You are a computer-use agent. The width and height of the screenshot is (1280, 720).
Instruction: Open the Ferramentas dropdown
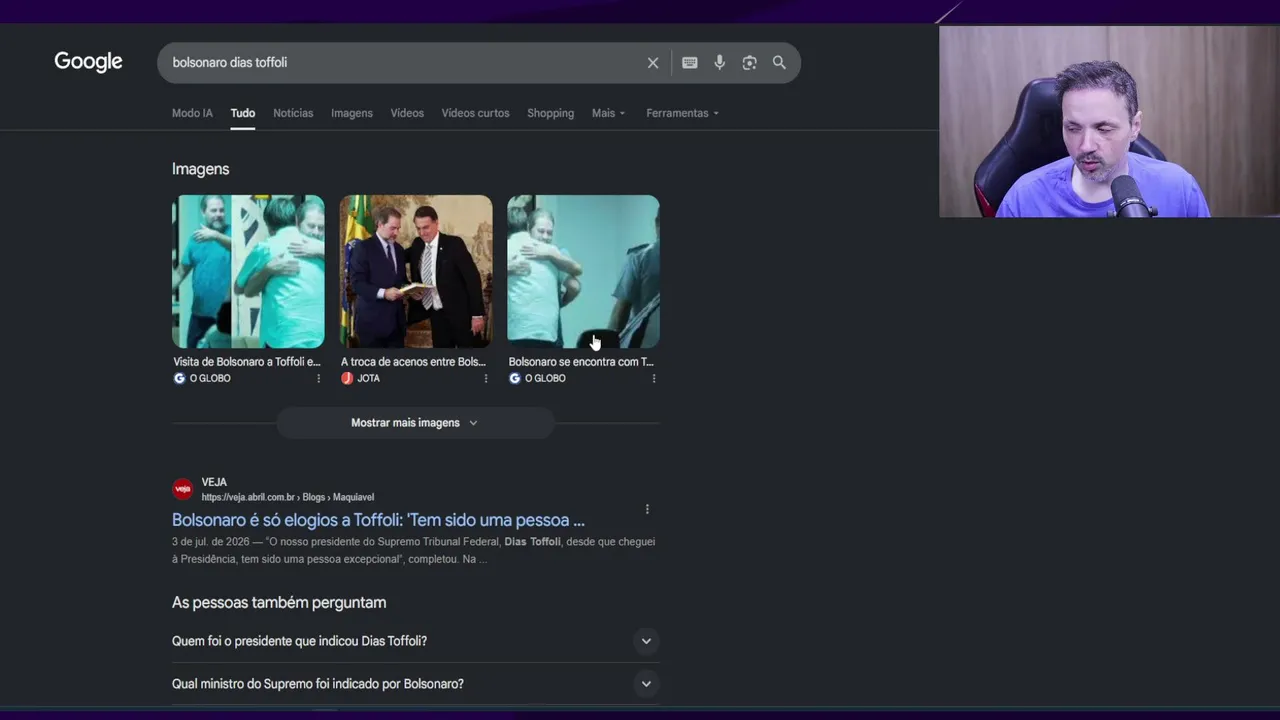[683, 113]
